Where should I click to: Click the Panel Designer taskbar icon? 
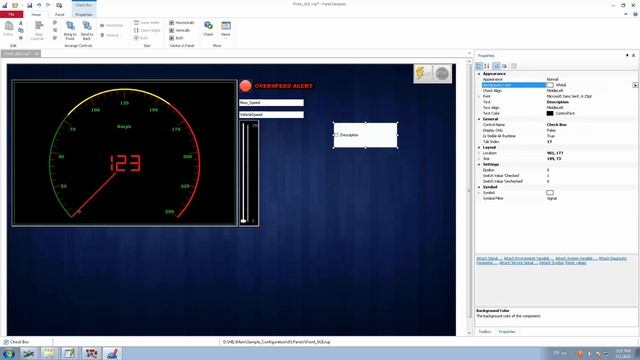tap(112, 353)
